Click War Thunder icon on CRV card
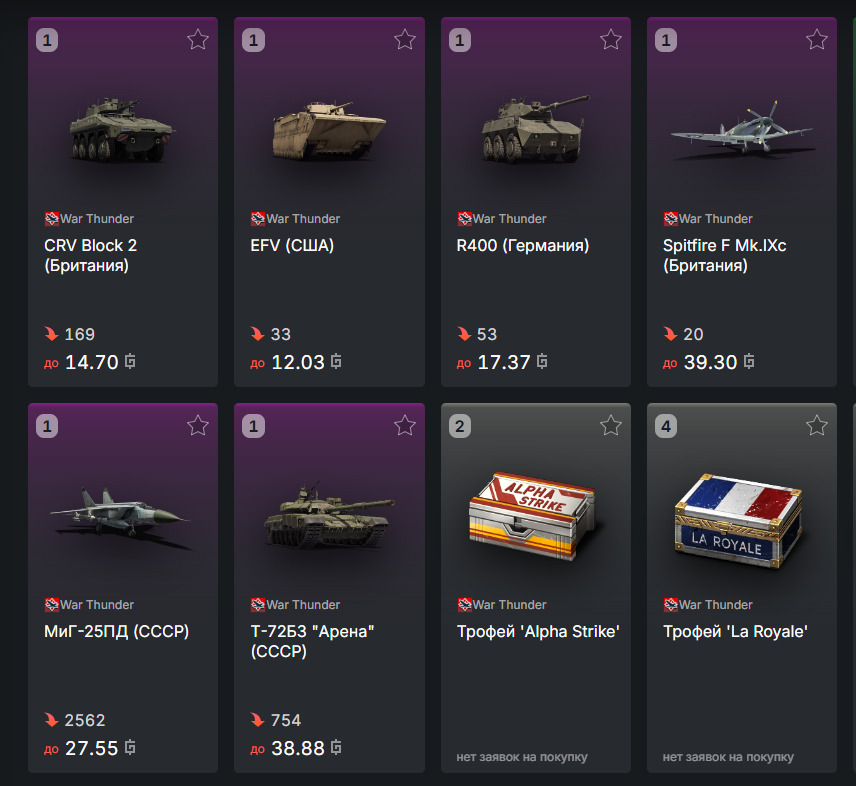The height and width of the screenshot is (786, 856). click(x=52, y=219)
